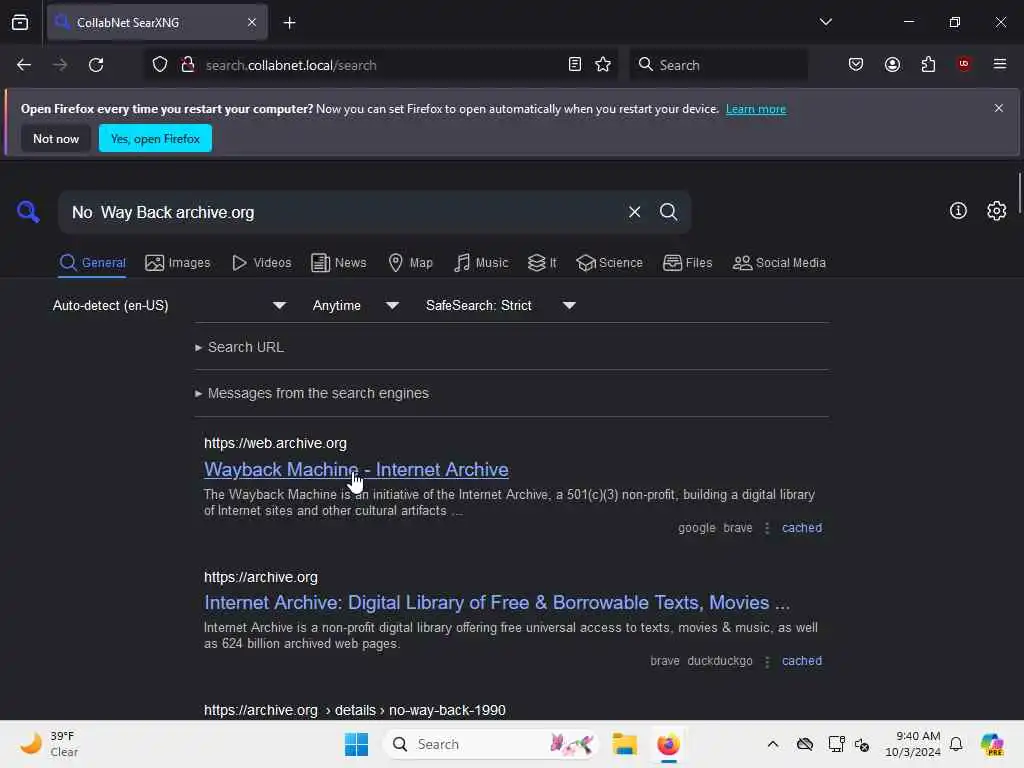Open File Explorer from taskbar
The width and height of the screenshot is (1024, 768).
pyautogui.click(x=624, y=744)
